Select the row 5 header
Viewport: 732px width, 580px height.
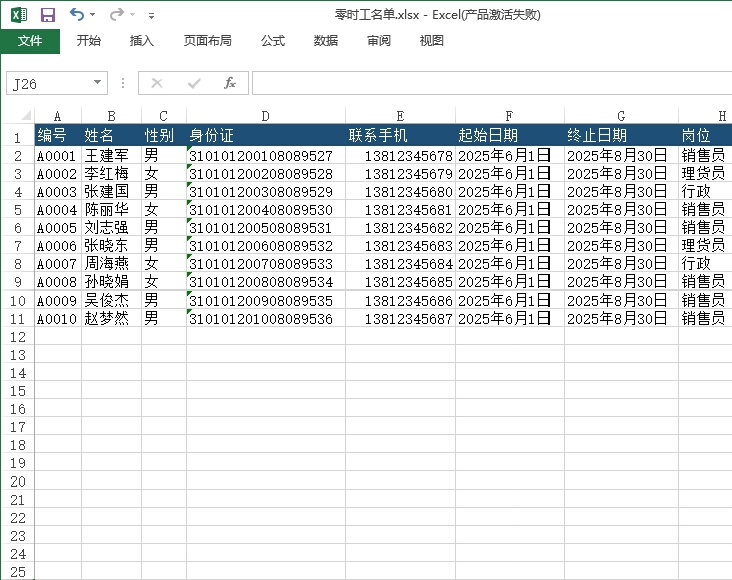click(x=17, y=210)
